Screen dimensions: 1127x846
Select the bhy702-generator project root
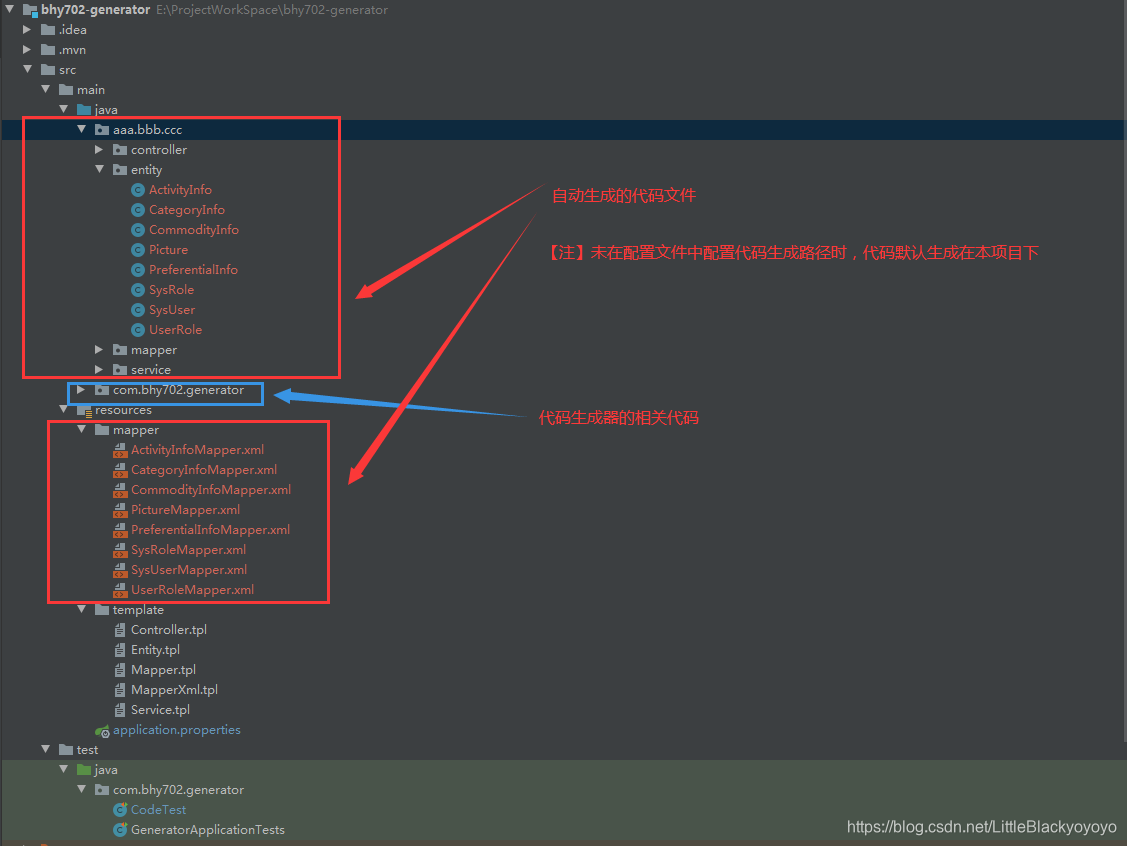point(97,10)
